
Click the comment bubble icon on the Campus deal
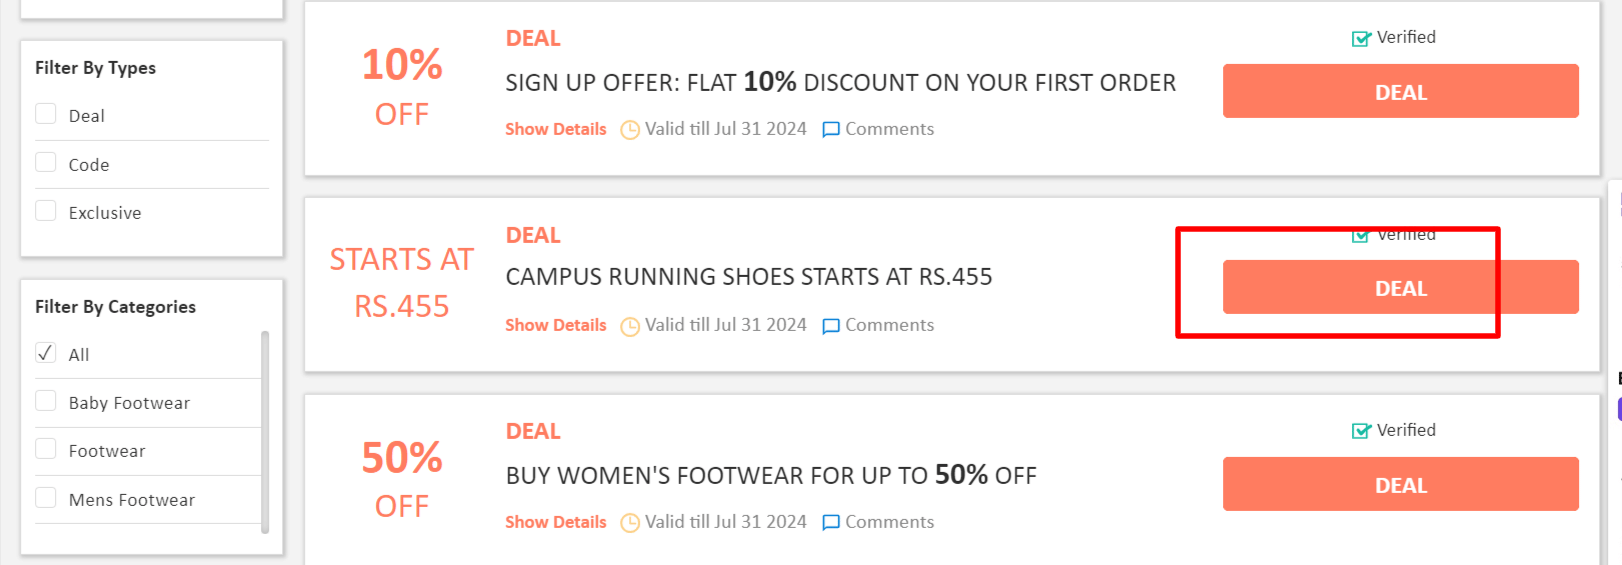[831, 326]
